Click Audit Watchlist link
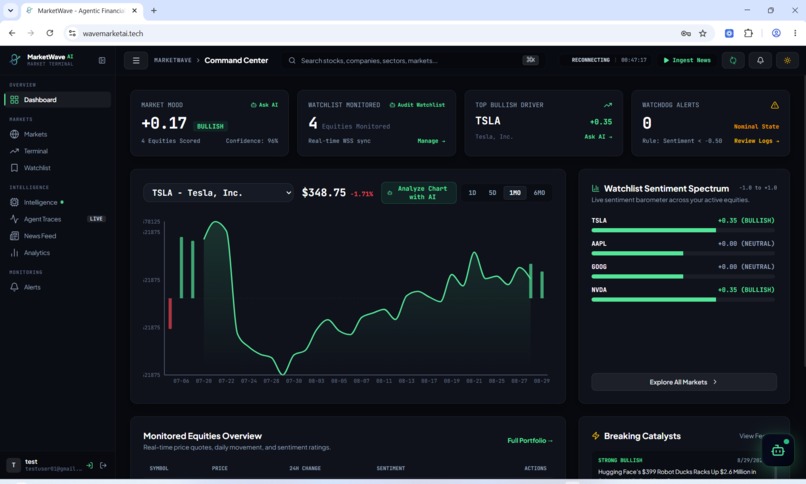Screen dimensions: 806x484 [417, 105]
